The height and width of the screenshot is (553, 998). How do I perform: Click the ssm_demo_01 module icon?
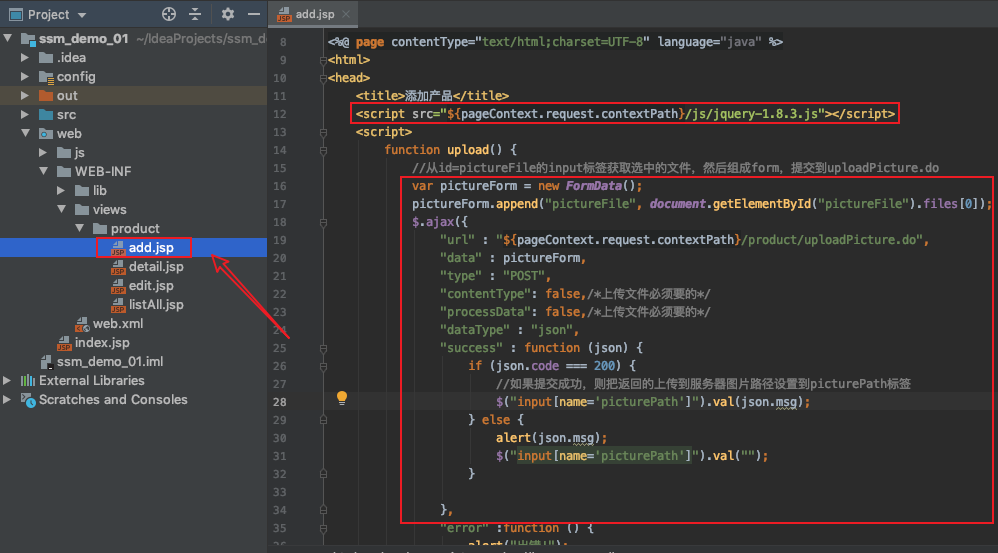(28, 39)
